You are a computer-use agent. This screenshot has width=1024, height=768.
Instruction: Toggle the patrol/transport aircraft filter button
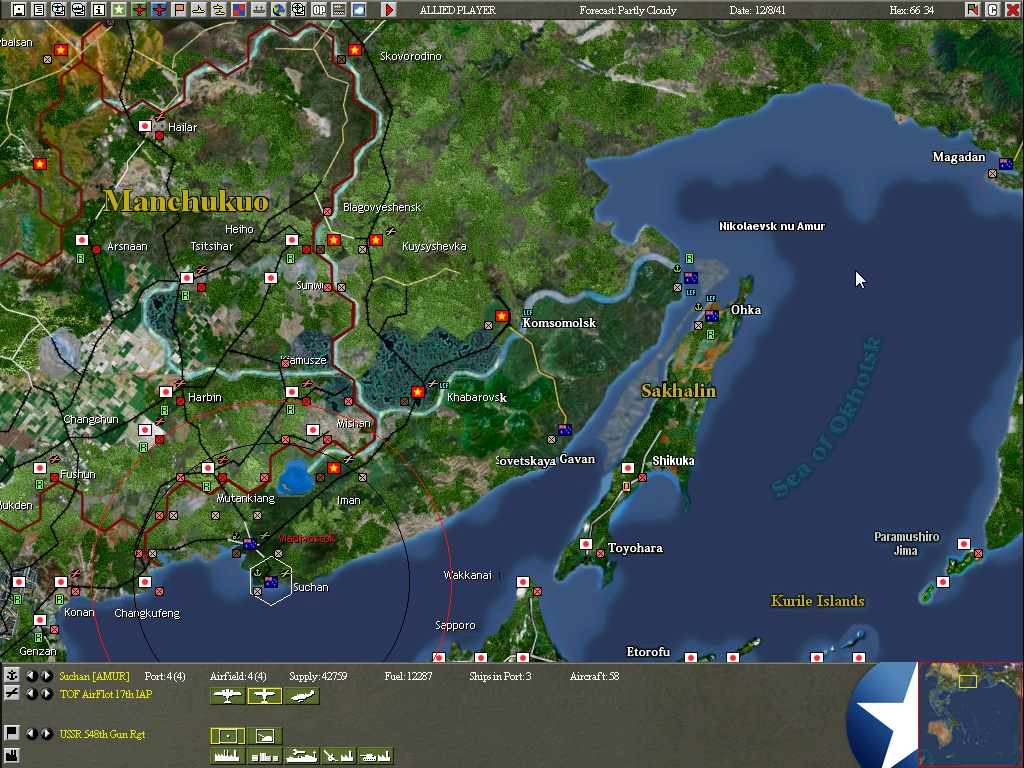(x=302, y=696)
